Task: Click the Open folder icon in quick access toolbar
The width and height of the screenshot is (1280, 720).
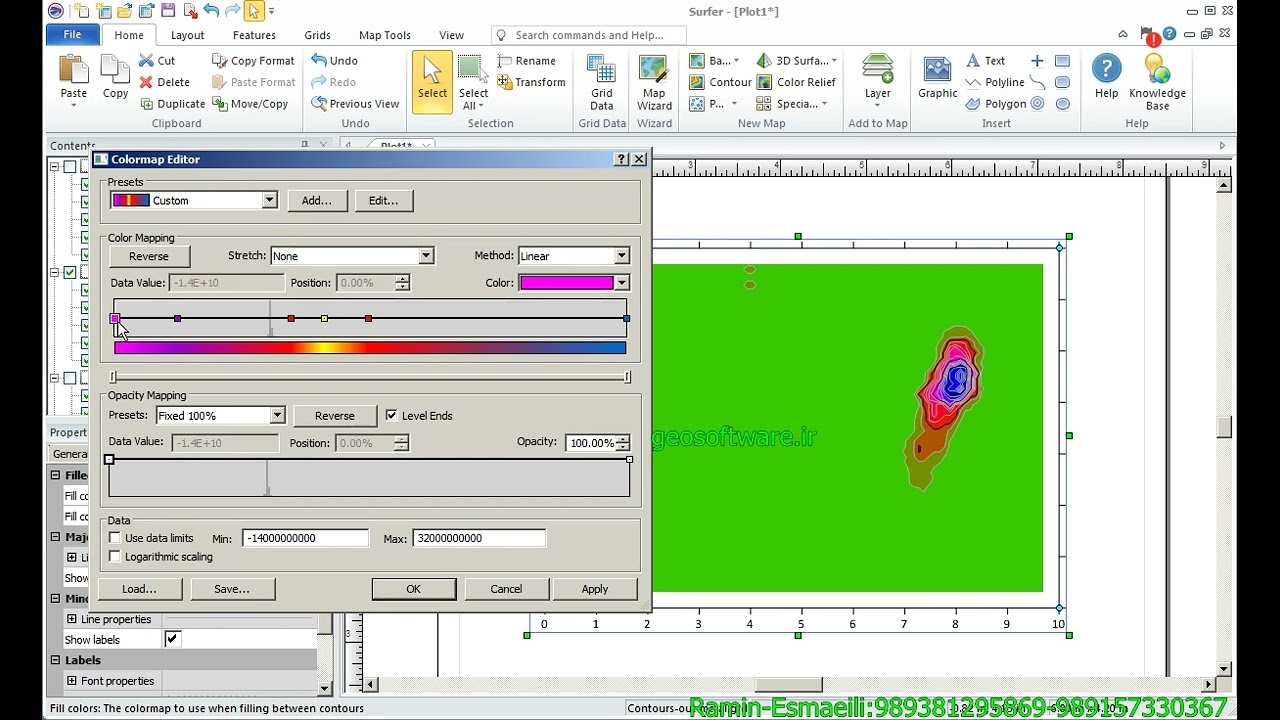Action: (x=124, y=11)
